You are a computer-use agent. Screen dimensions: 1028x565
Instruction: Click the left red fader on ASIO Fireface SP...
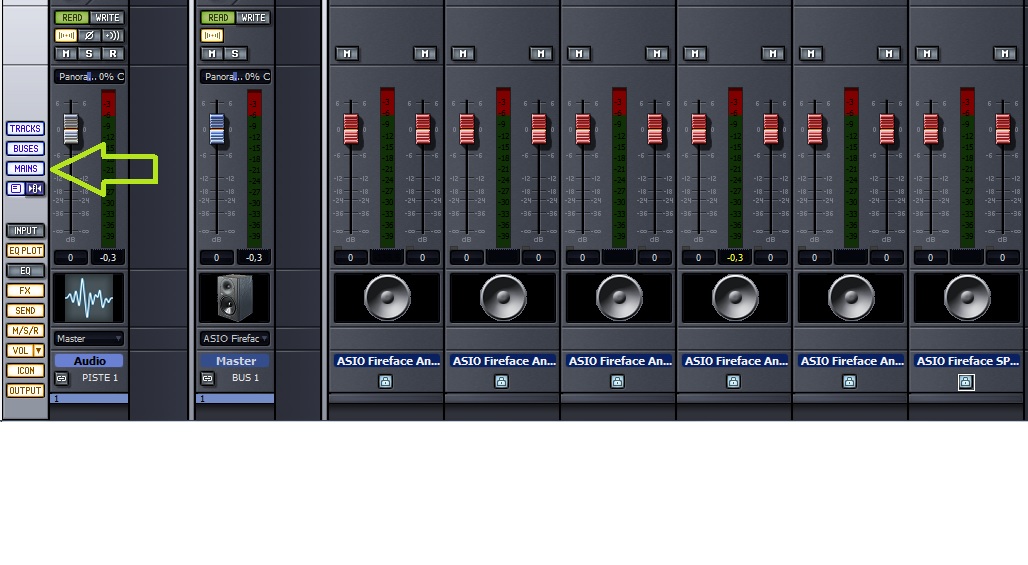click(931, 129)
